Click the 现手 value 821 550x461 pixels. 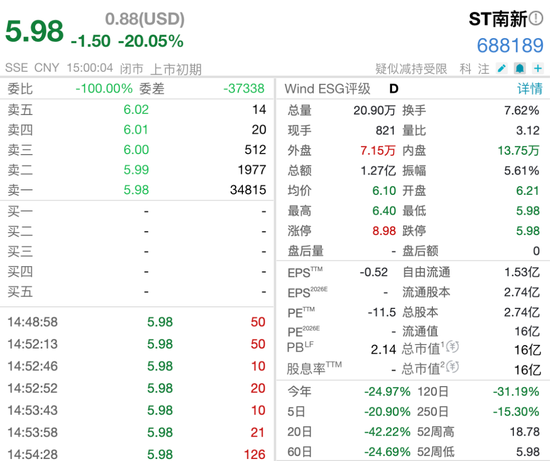tap(385, 131)
